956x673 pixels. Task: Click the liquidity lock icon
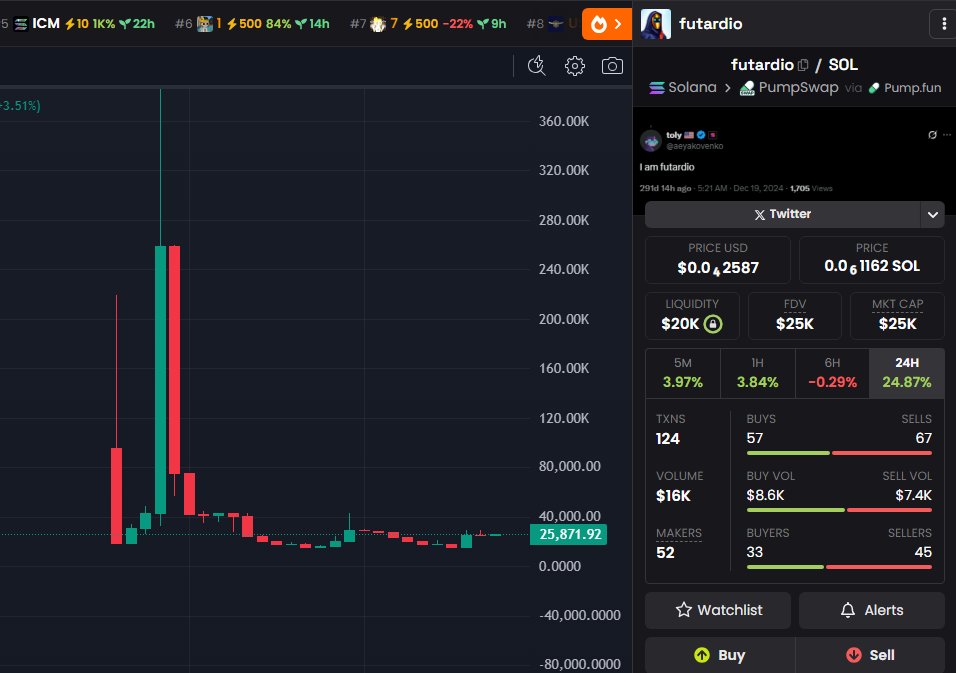coord(713,324)
